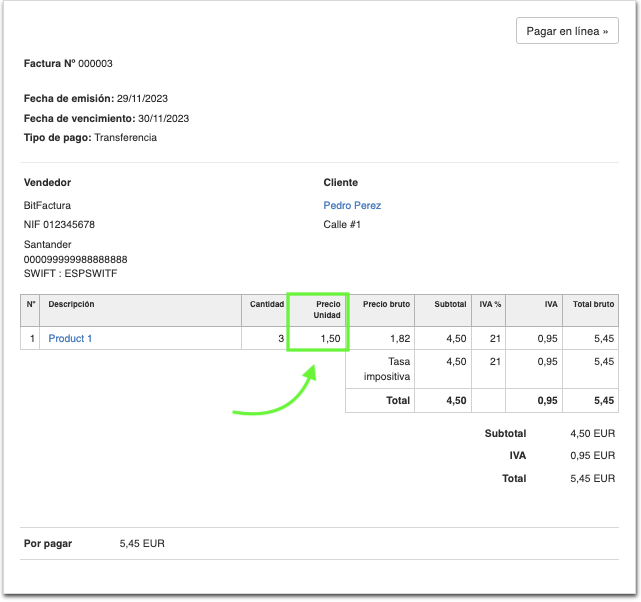Screen dimensions: 641x602
Task: Click the SWIFT : ESPSWITF bank code
Action: point(70,273)
